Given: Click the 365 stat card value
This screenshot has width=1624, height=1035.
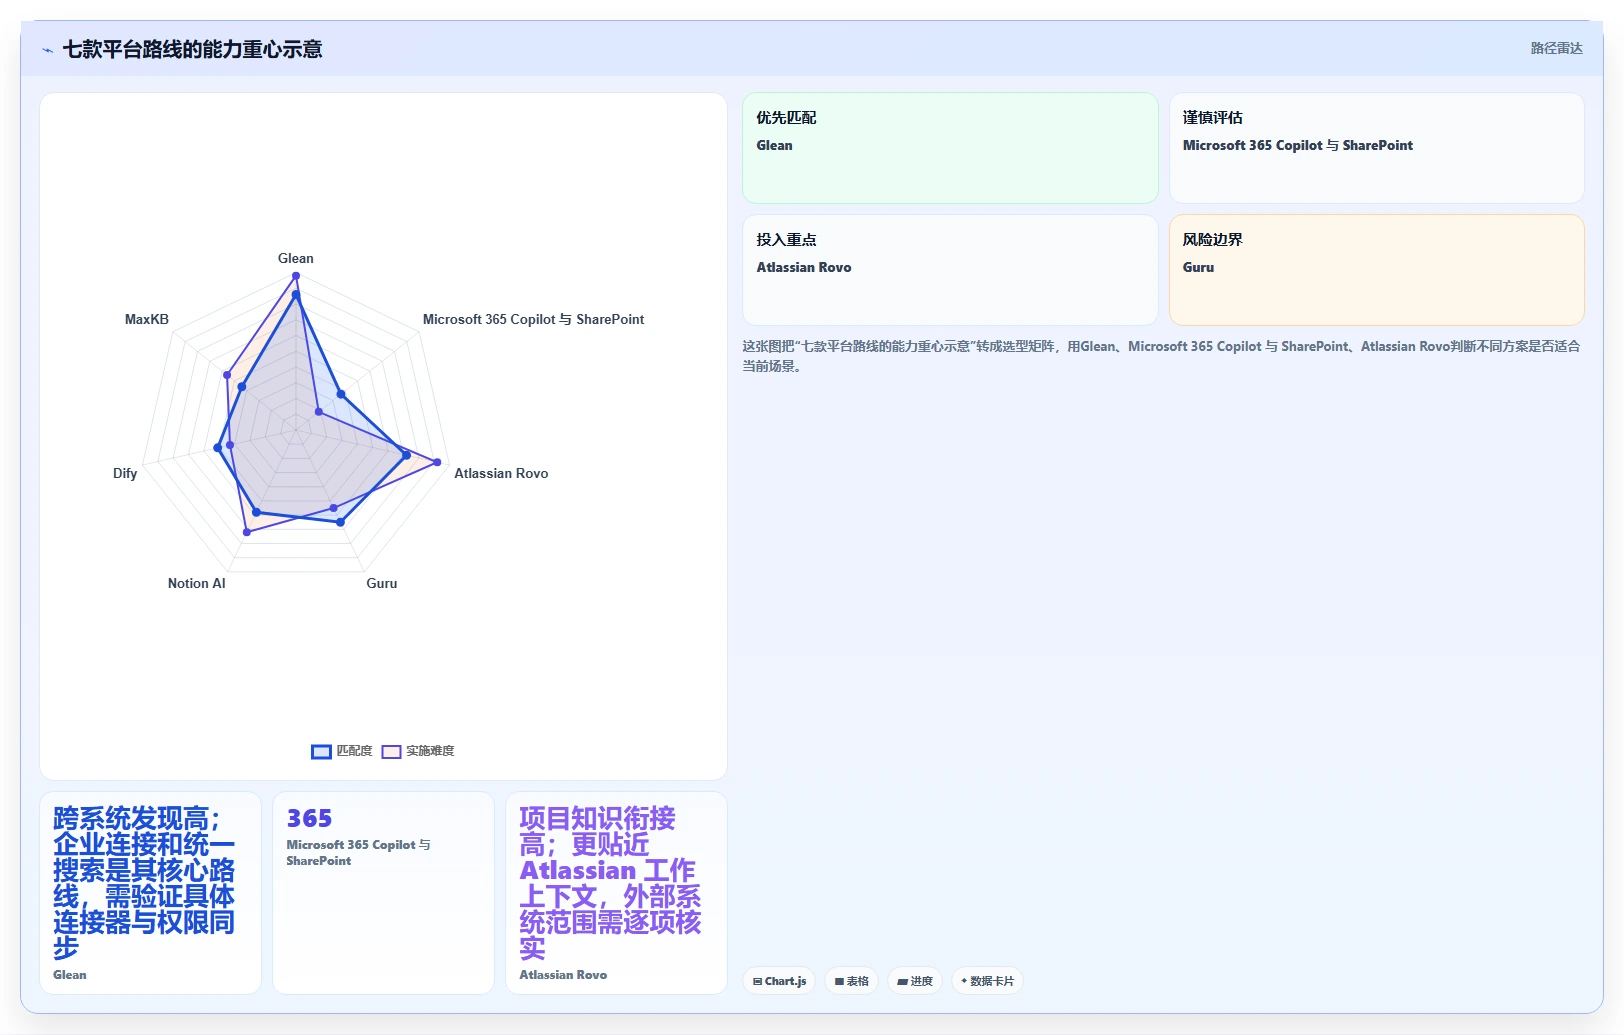Looking at the screenshot, I should [309, 819].
